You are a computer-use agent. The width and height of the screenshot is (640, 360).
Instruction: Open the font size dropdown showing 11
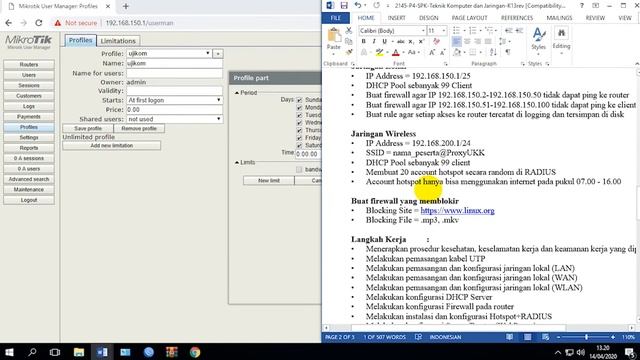tap(444, 31)
